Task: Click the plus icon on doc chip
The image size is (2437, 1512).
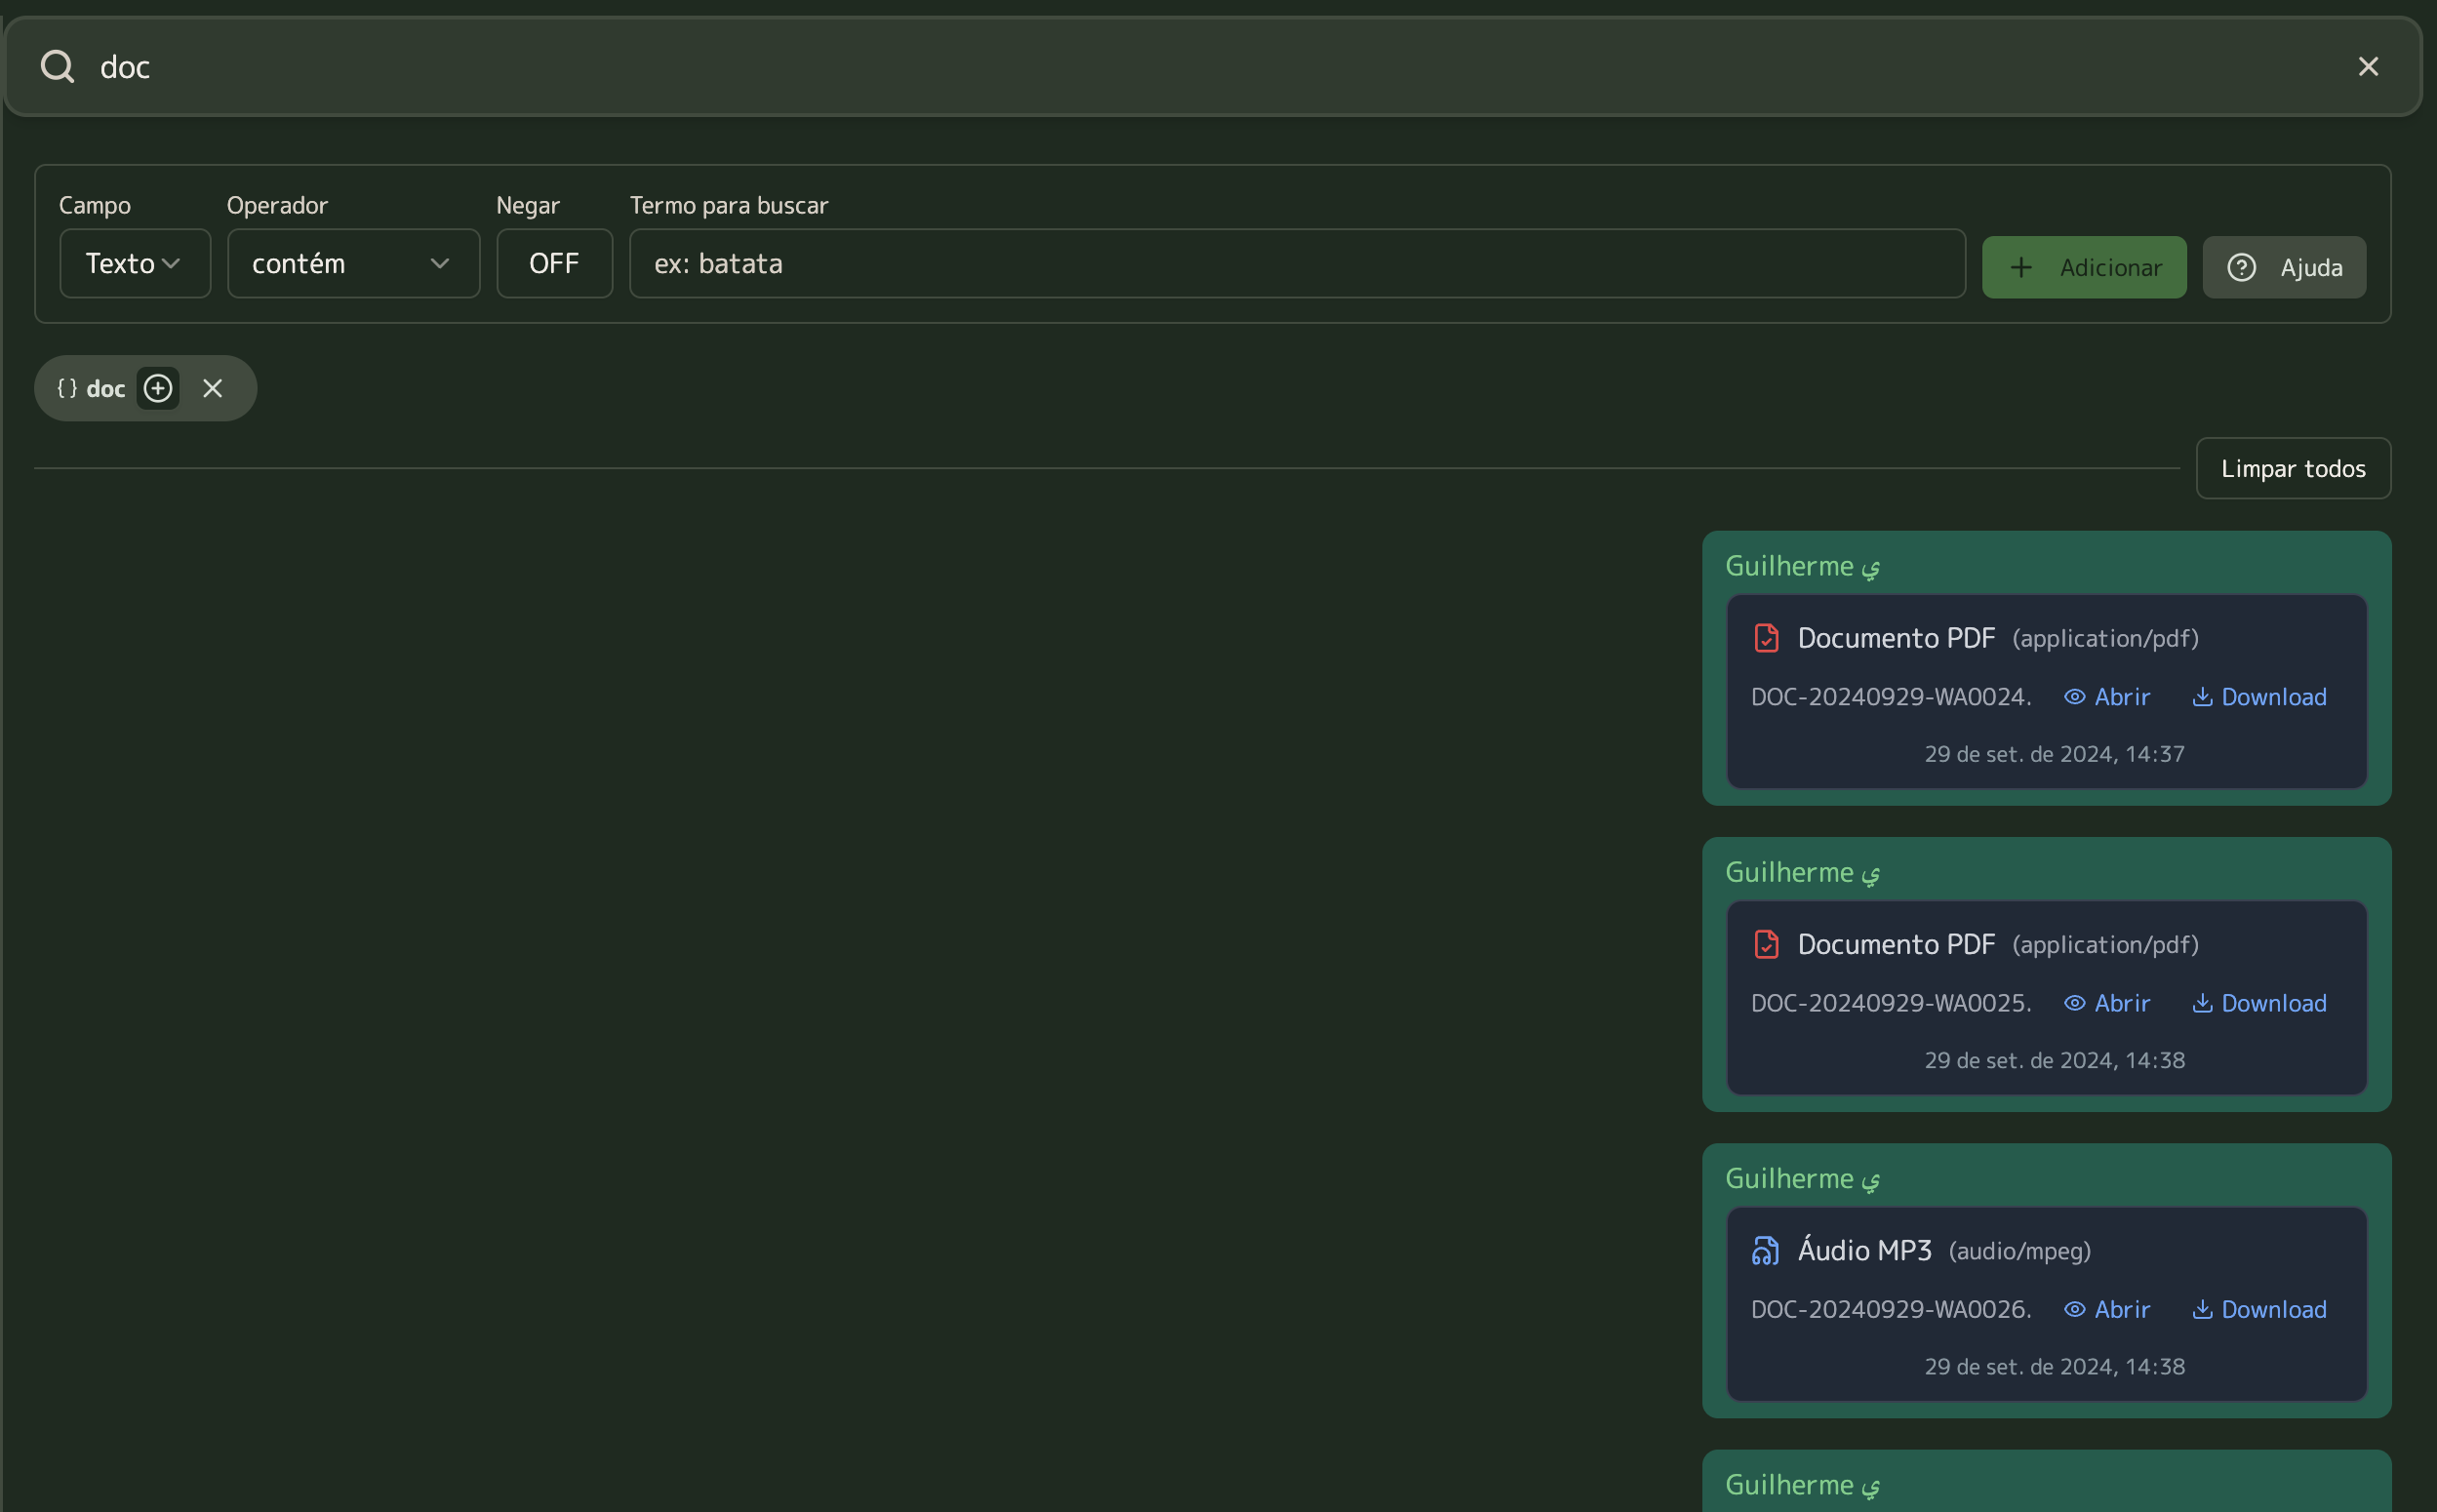Action: click(158, 388)
